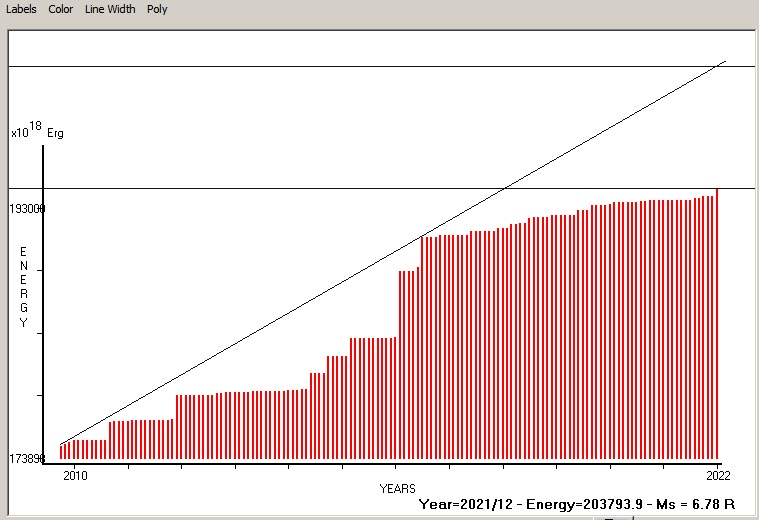Click the x10 Erg unit label
Screen dimensions: 759x520
pyautogui.click(x=36, y=131)
